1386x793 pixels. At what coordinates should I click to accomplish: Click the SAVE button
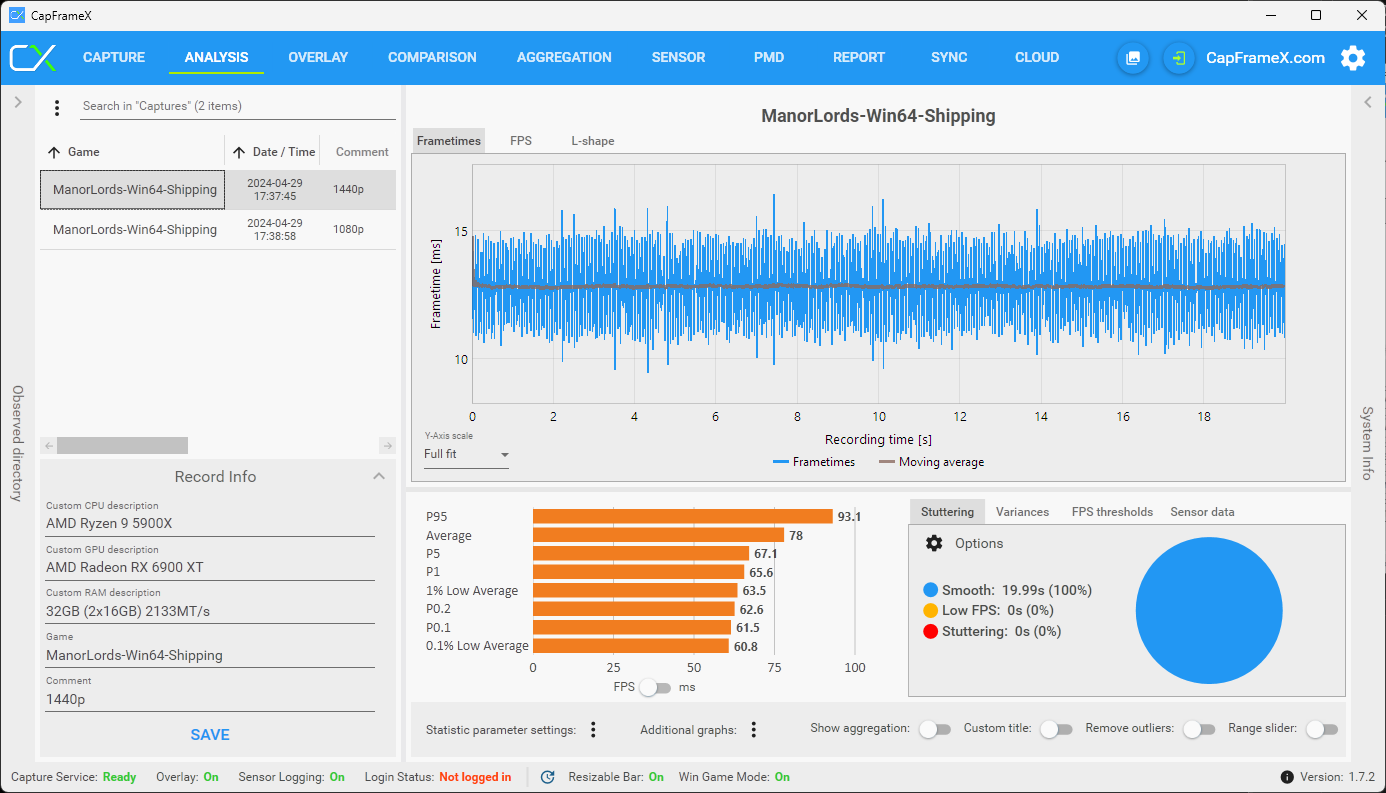coord(210,735)
